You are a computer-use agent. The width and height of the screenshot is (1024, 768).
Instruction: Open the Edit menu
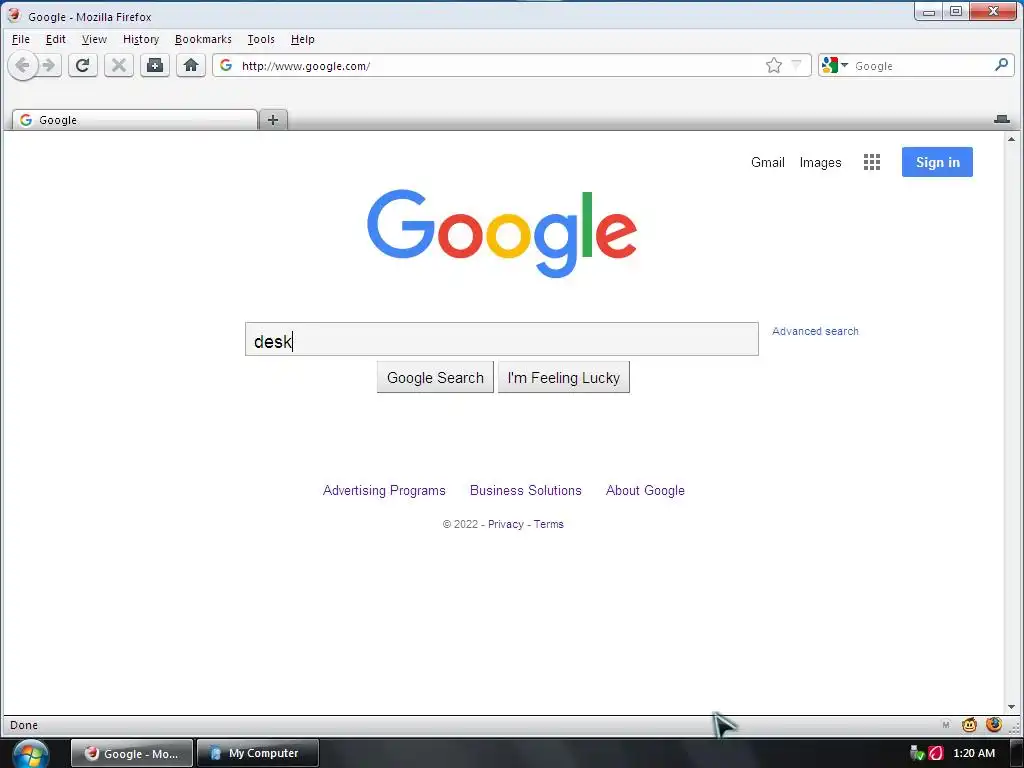(x=56, y=39)
